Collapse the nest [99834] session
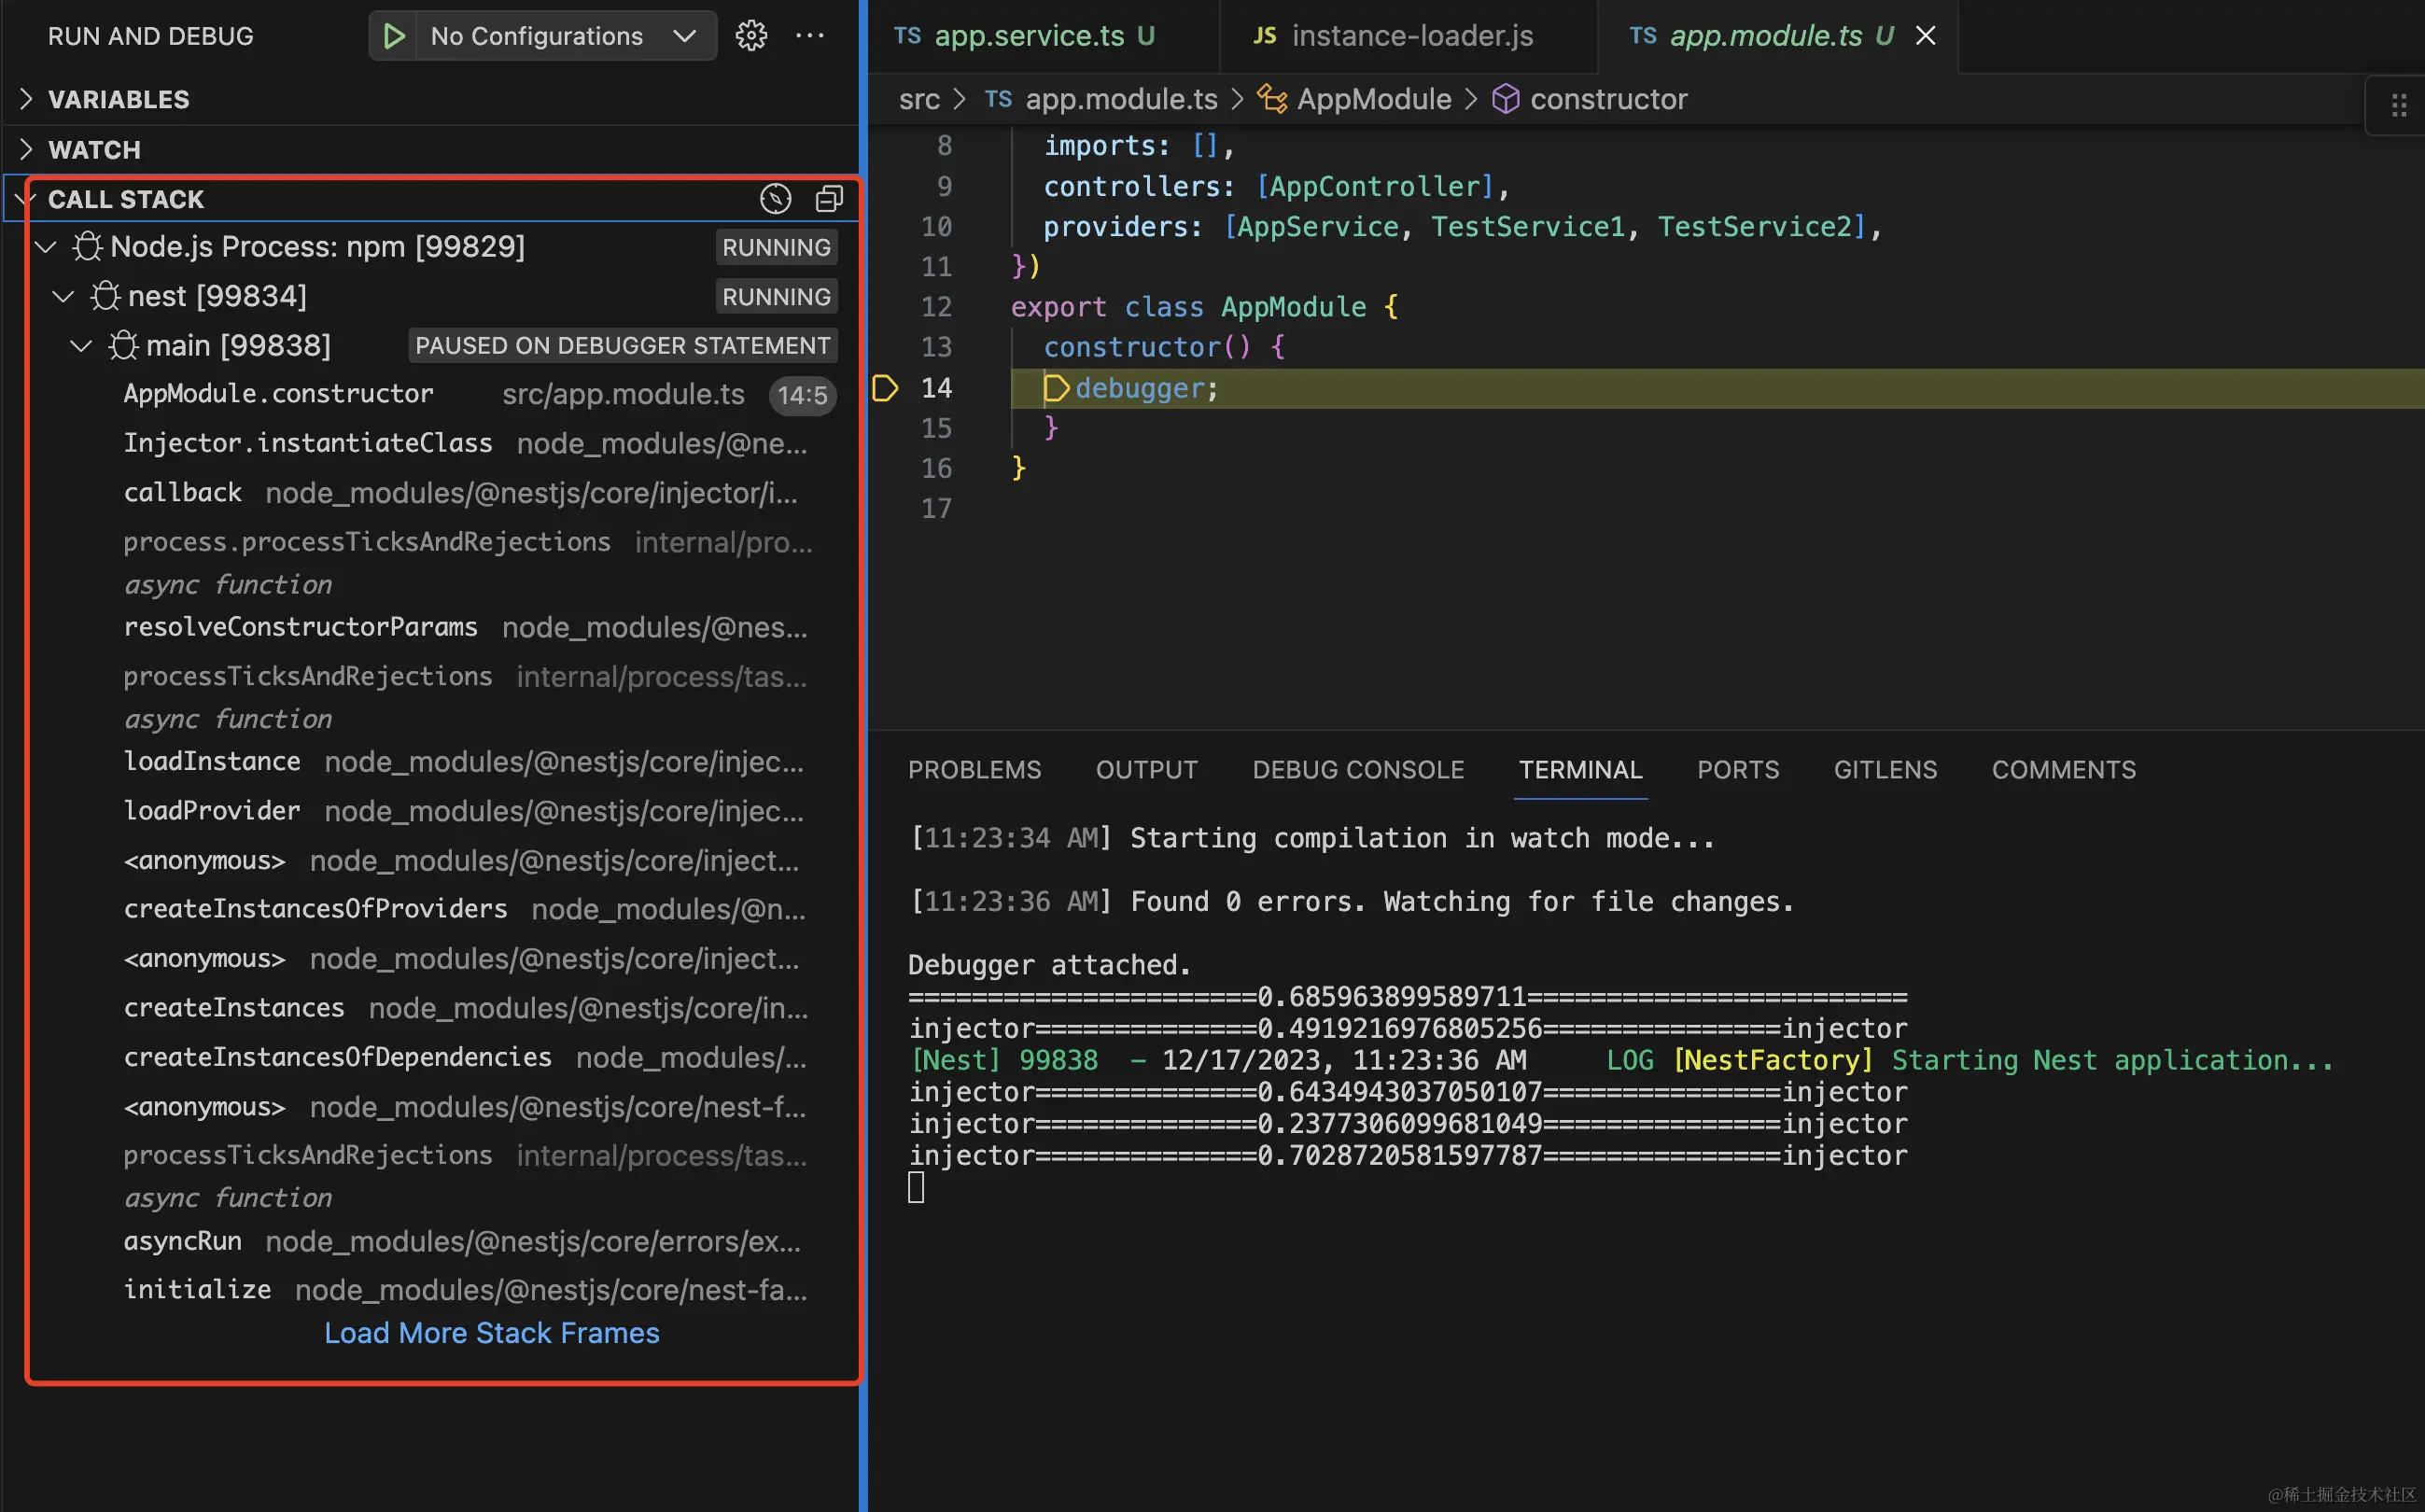This screenshot has height=1512, width=2425. click(x=63, y=296)
